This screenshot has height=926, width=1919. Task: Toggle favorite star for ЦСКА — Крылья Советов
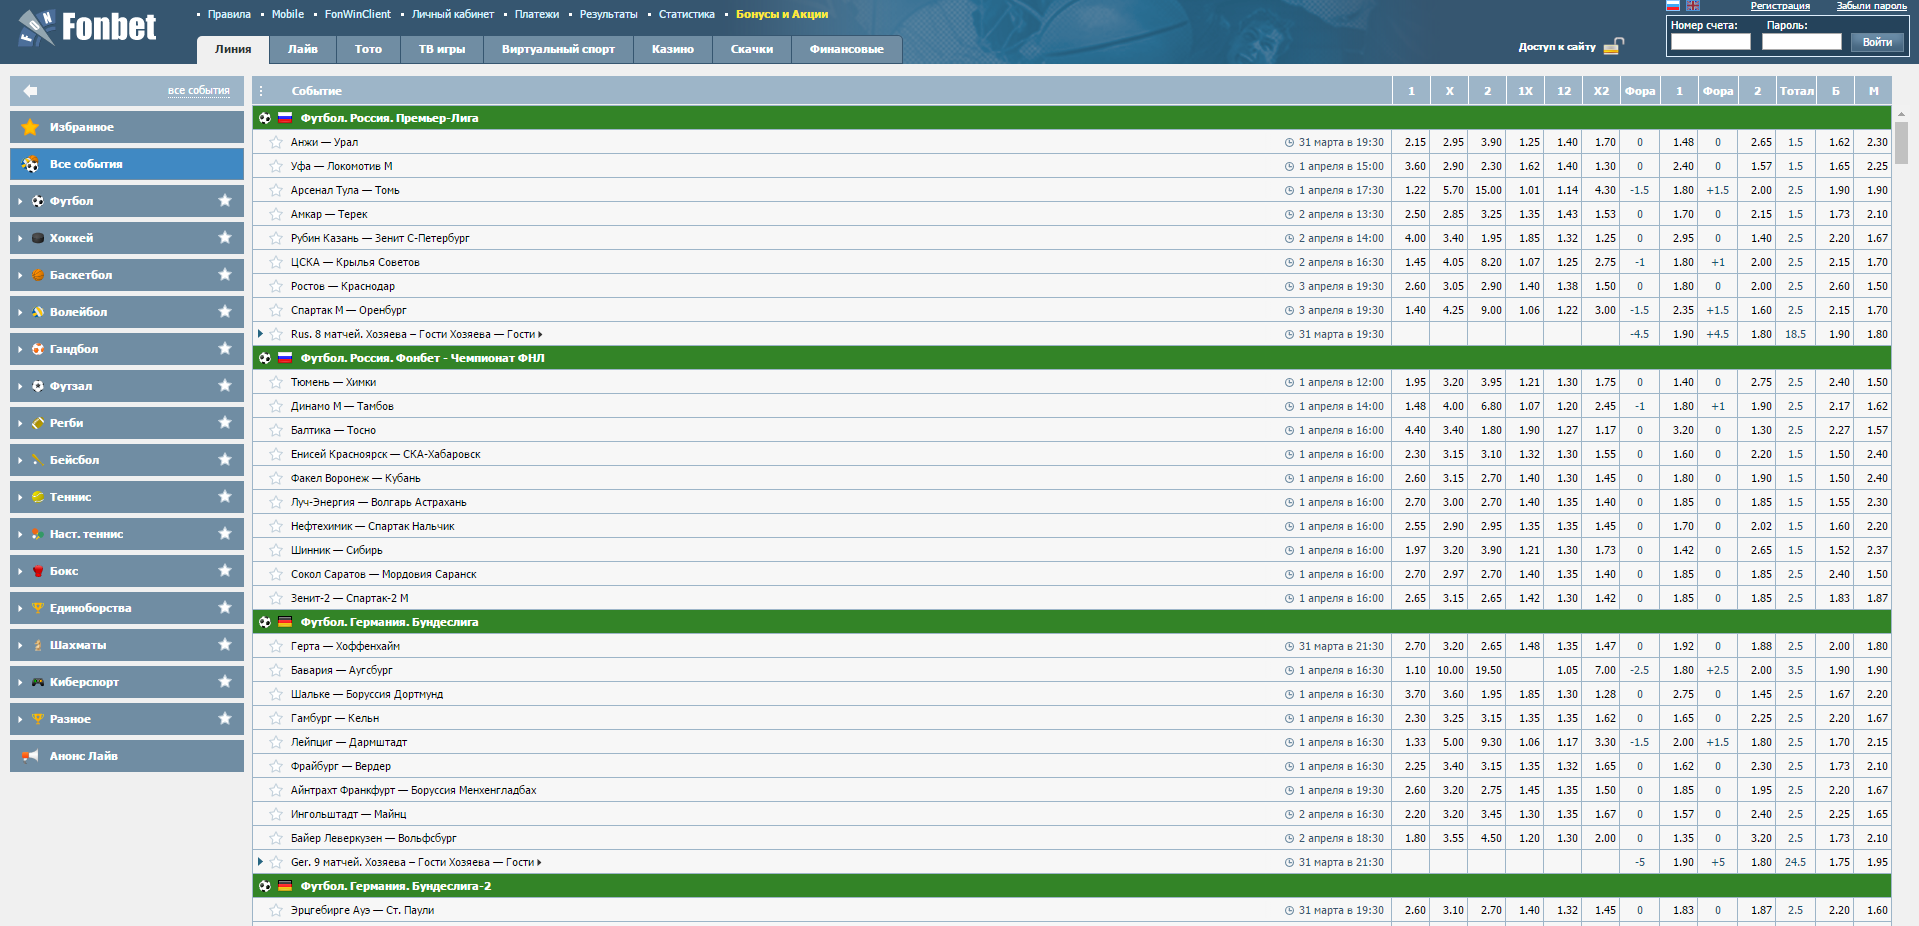point(276,262)
